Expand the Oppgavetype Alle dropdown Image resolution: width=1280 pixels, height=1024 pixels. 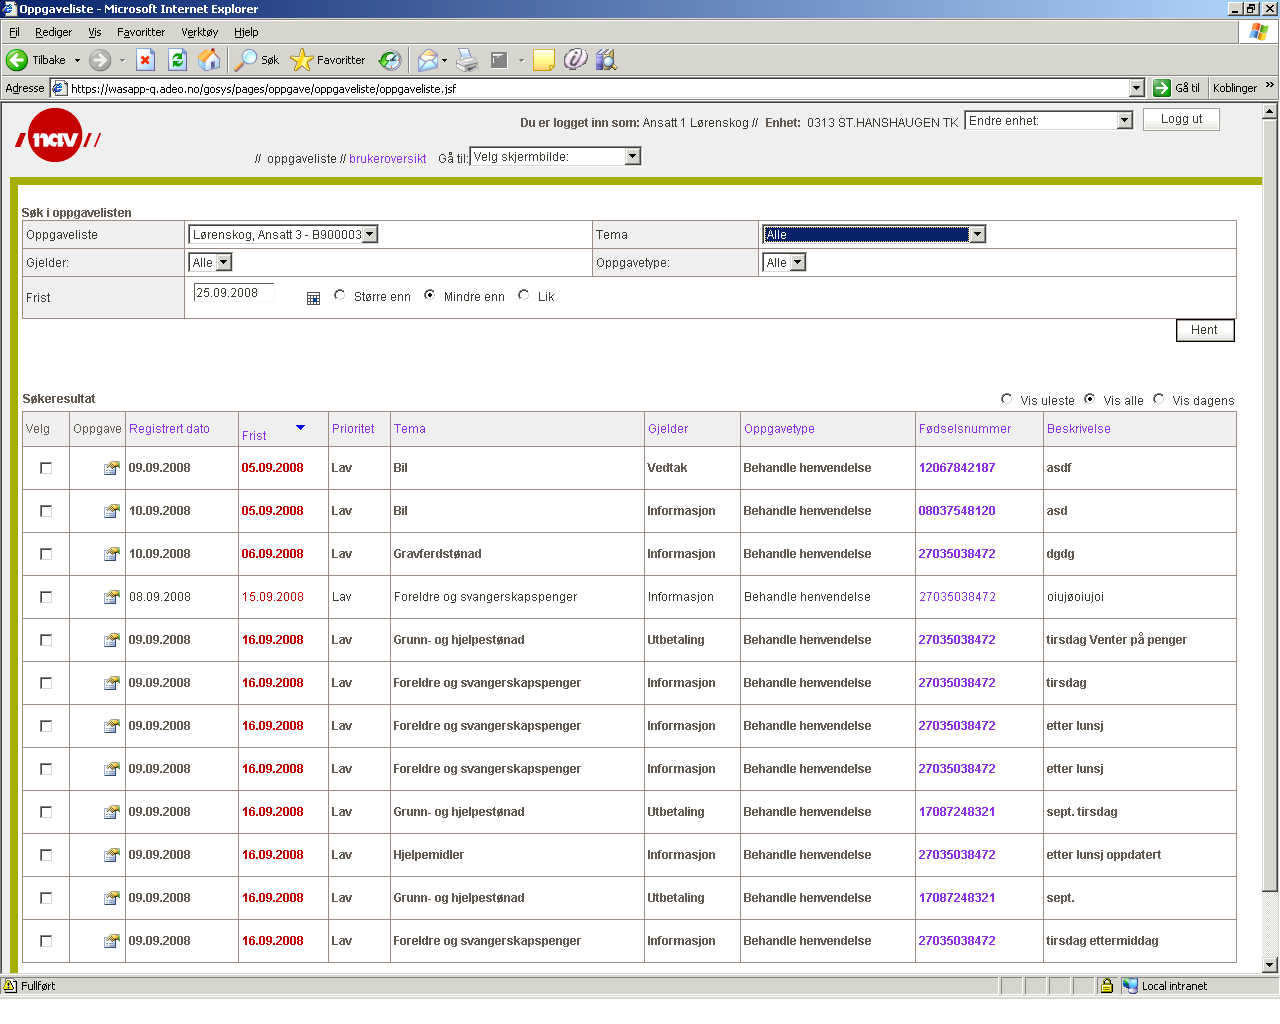pos(784,263)
